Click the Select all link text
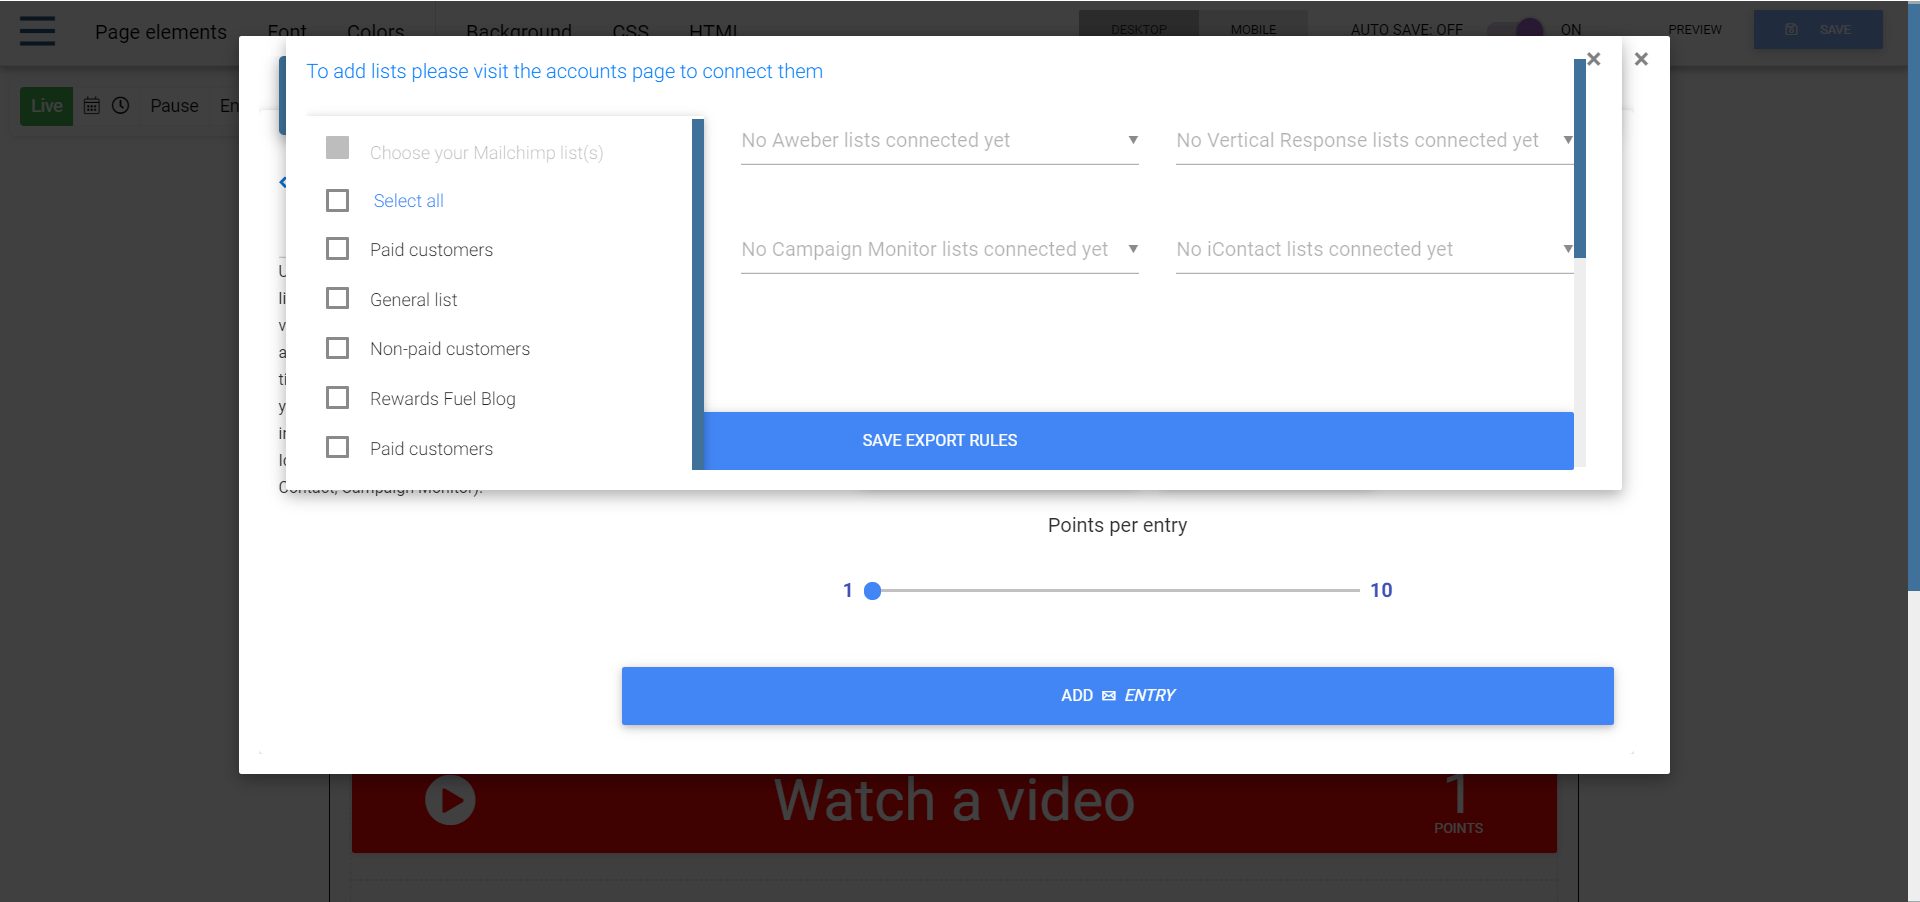This screenshot has width=1920, height=902. pyautogui.click(x=408, y=201)
